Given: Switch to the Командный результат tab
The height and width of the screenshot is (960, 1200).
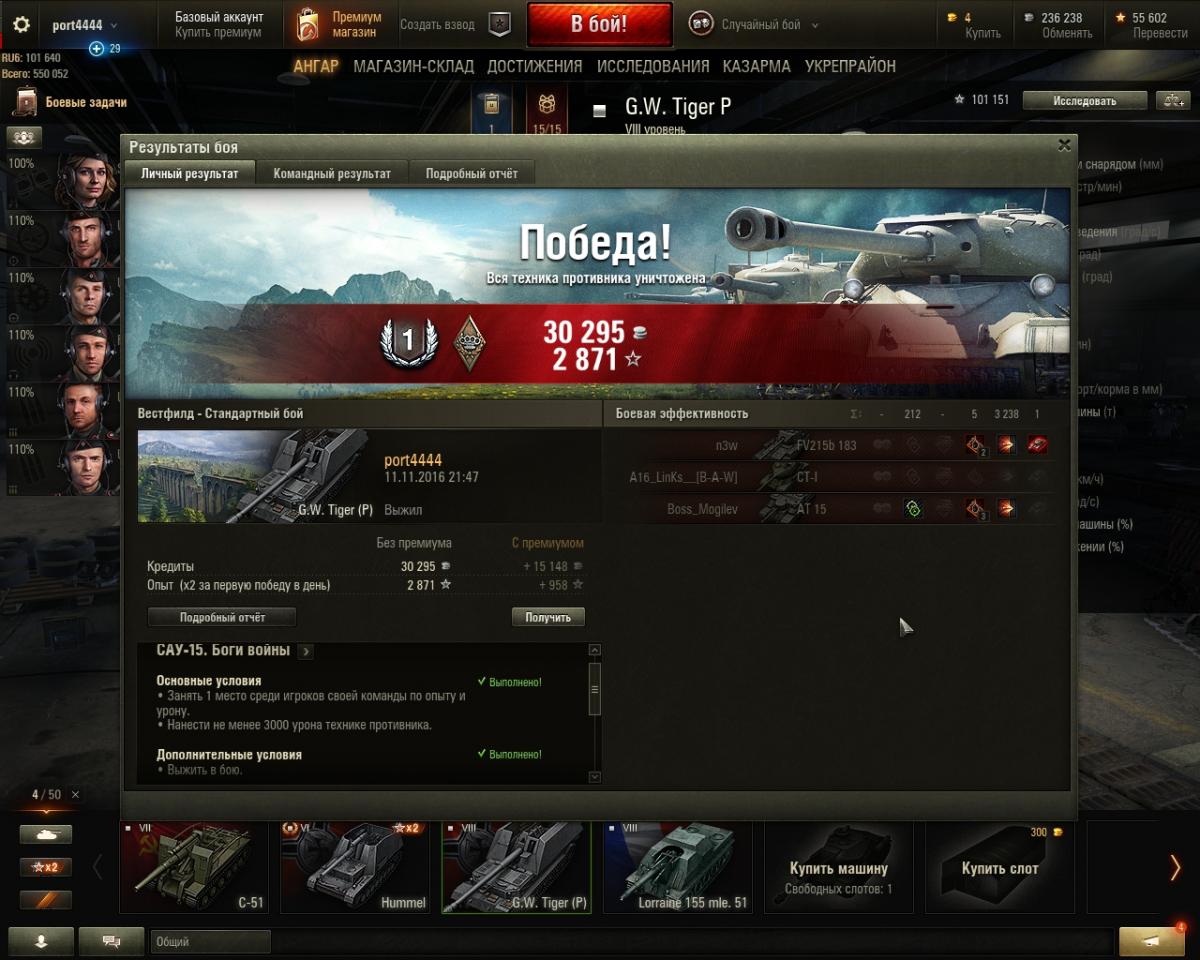Looking at the screenshot, I should pos(332,173).
